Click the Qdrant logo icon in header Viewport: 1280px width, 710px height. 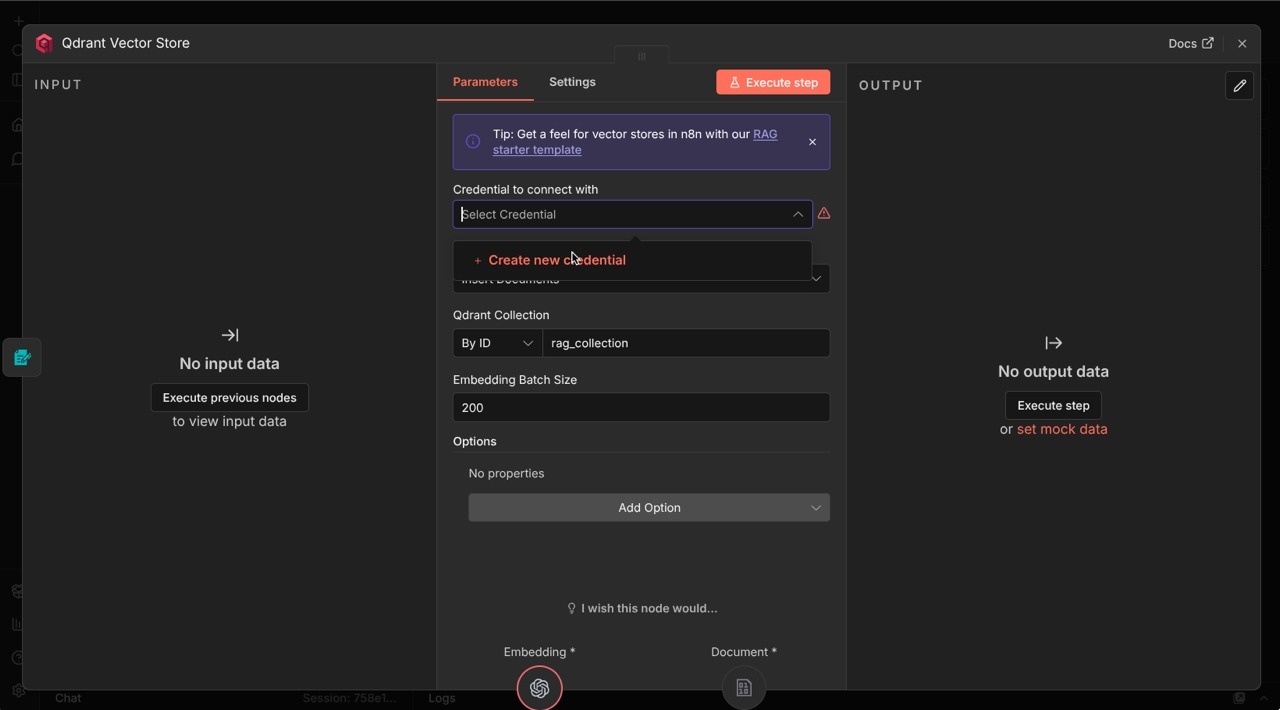44,43
